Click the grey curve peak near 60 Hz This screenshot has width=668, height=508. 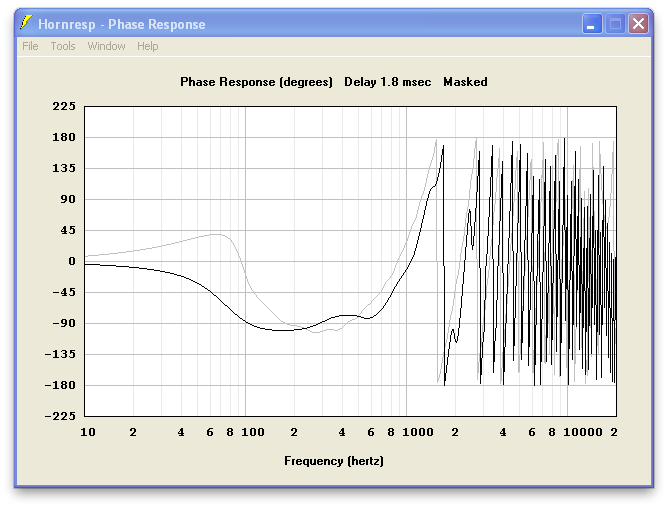click(x=217, y=234)
